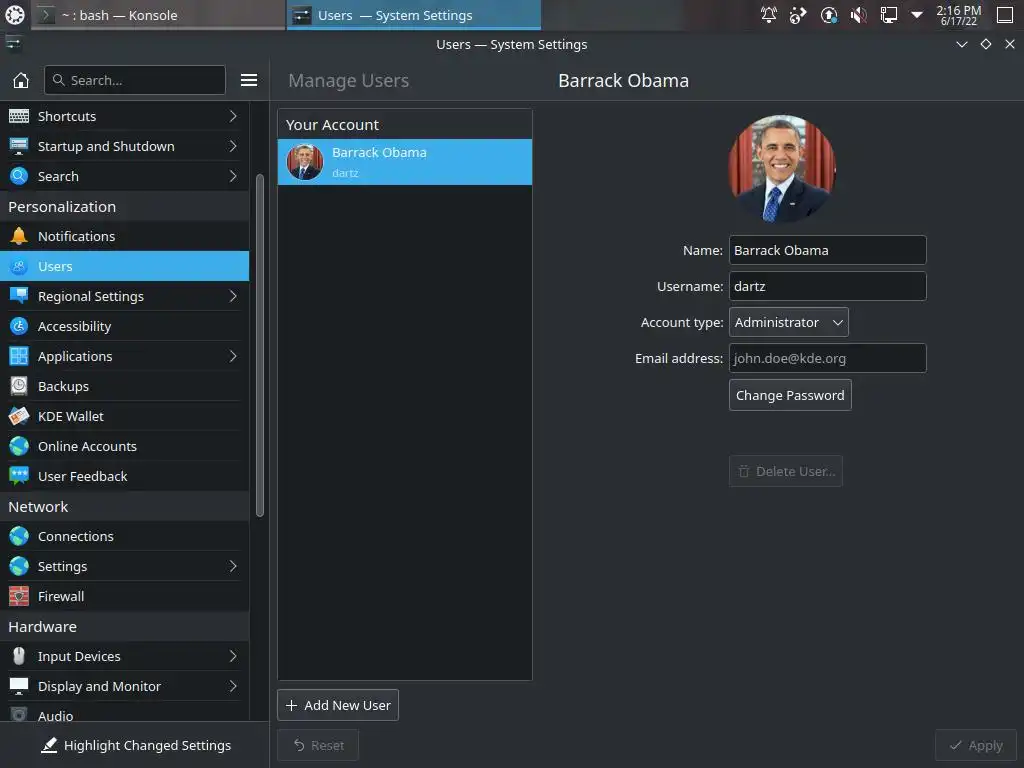Image resolution: width=1024 pixels, height=768 pixels.
Task: Open Notifications bell icon
Action: (x=19, y=236)
